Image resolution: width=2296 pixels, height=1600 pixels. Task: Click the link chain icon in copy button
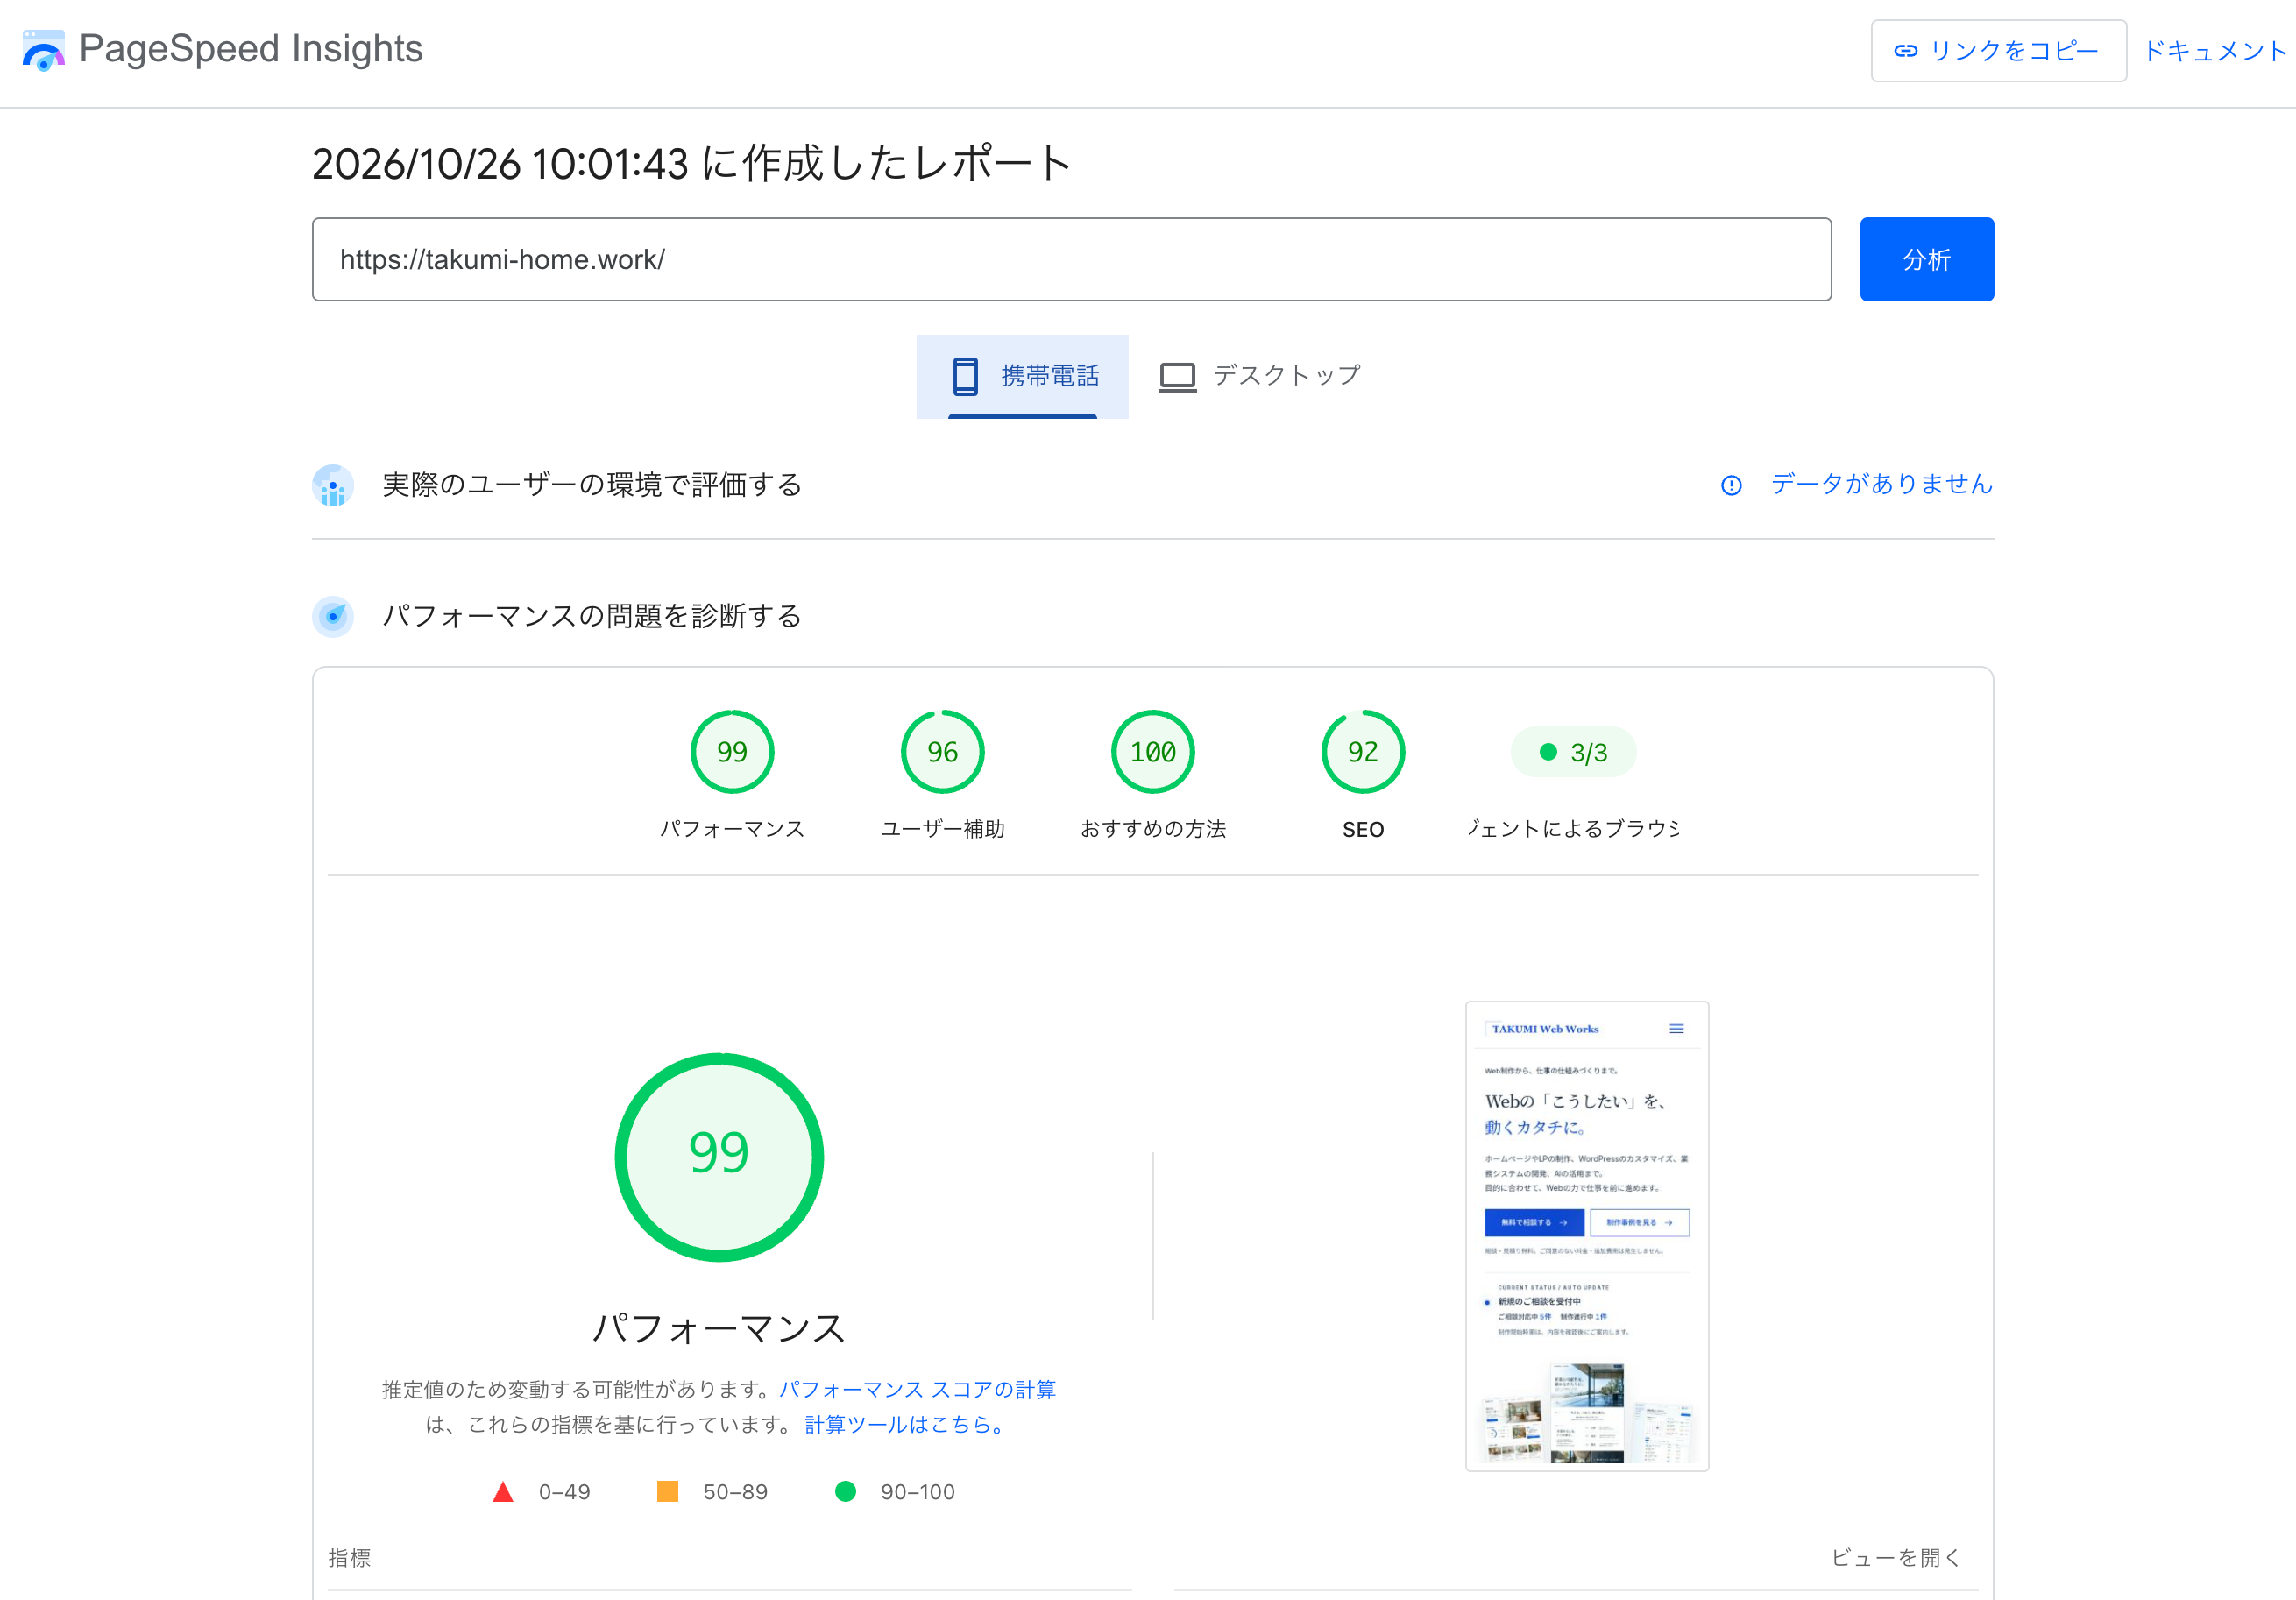click(x=1906, y=51)
